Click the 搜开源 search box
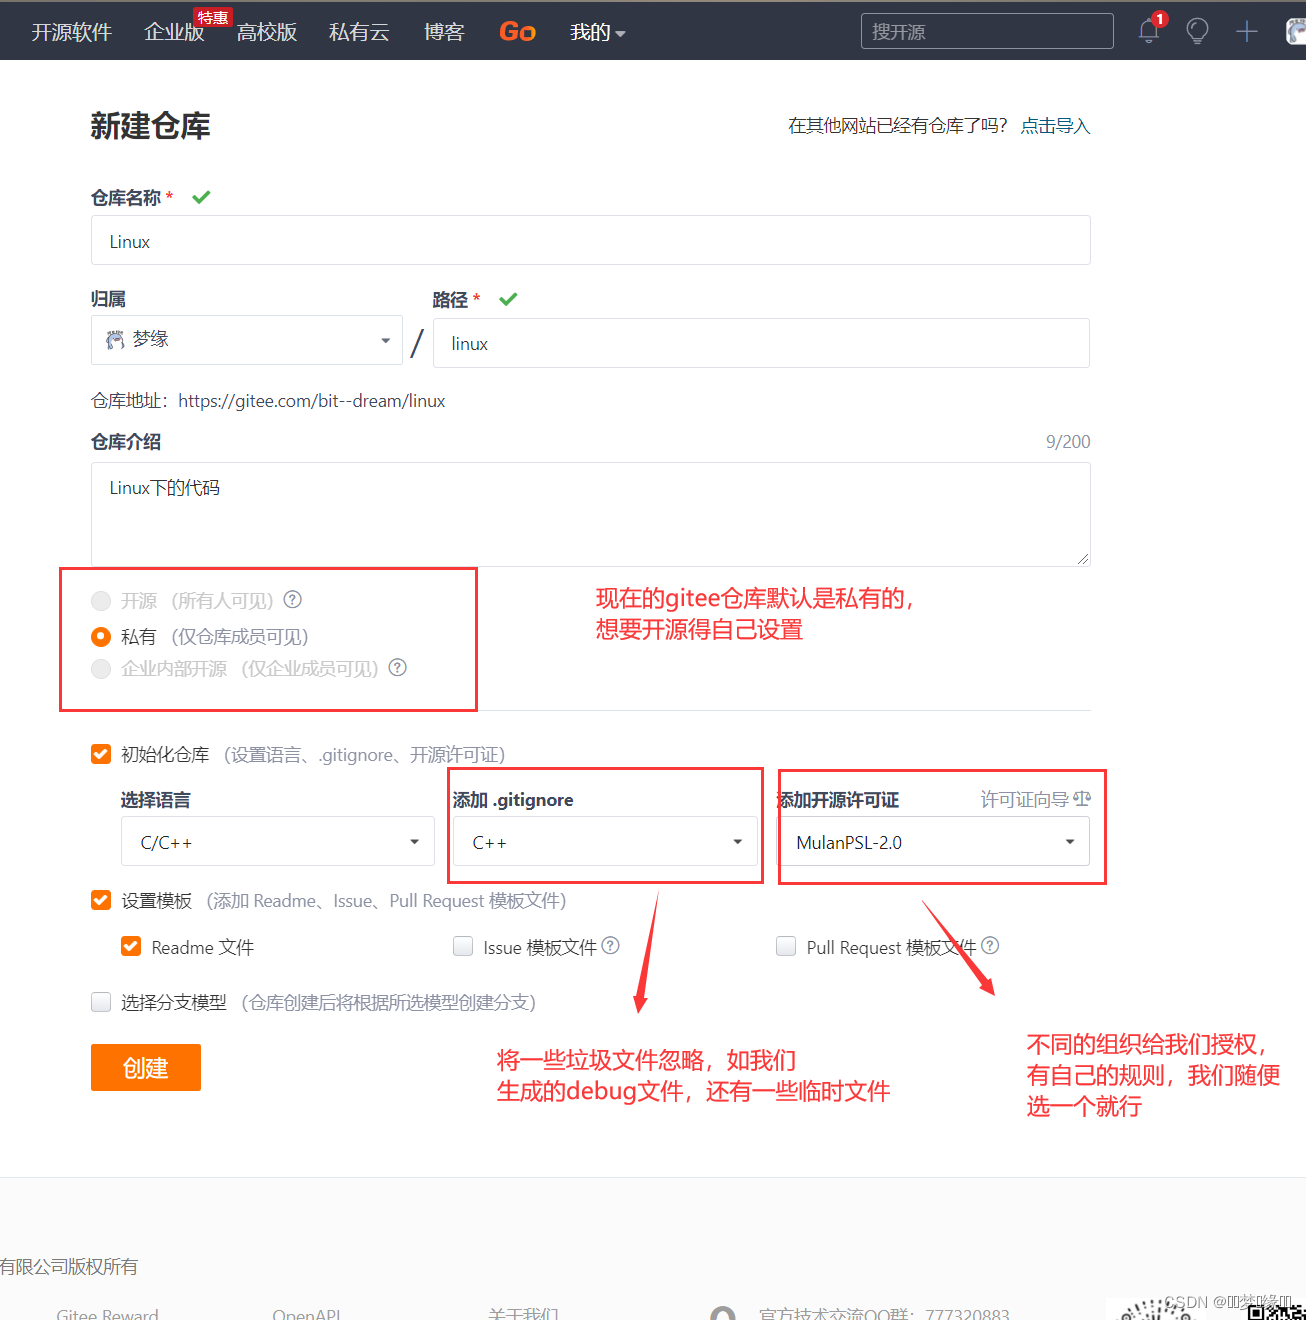The image size is (1306, 1320). (x=987, y=31)
